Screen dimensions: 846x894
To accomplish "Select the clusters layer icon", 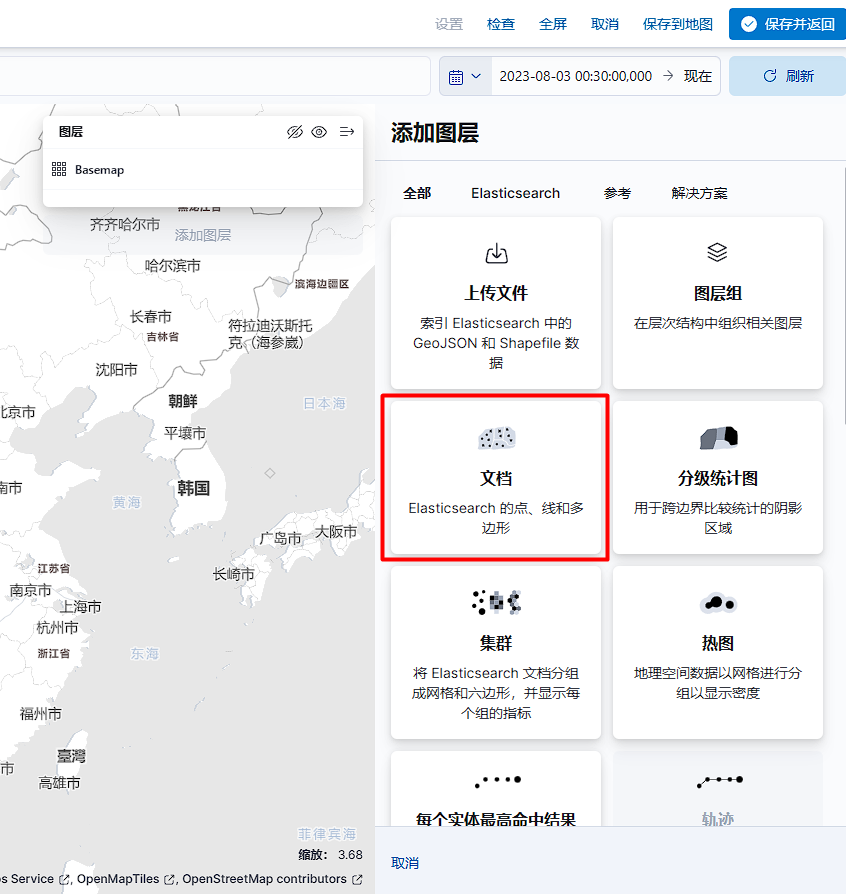I will point(496,602).
